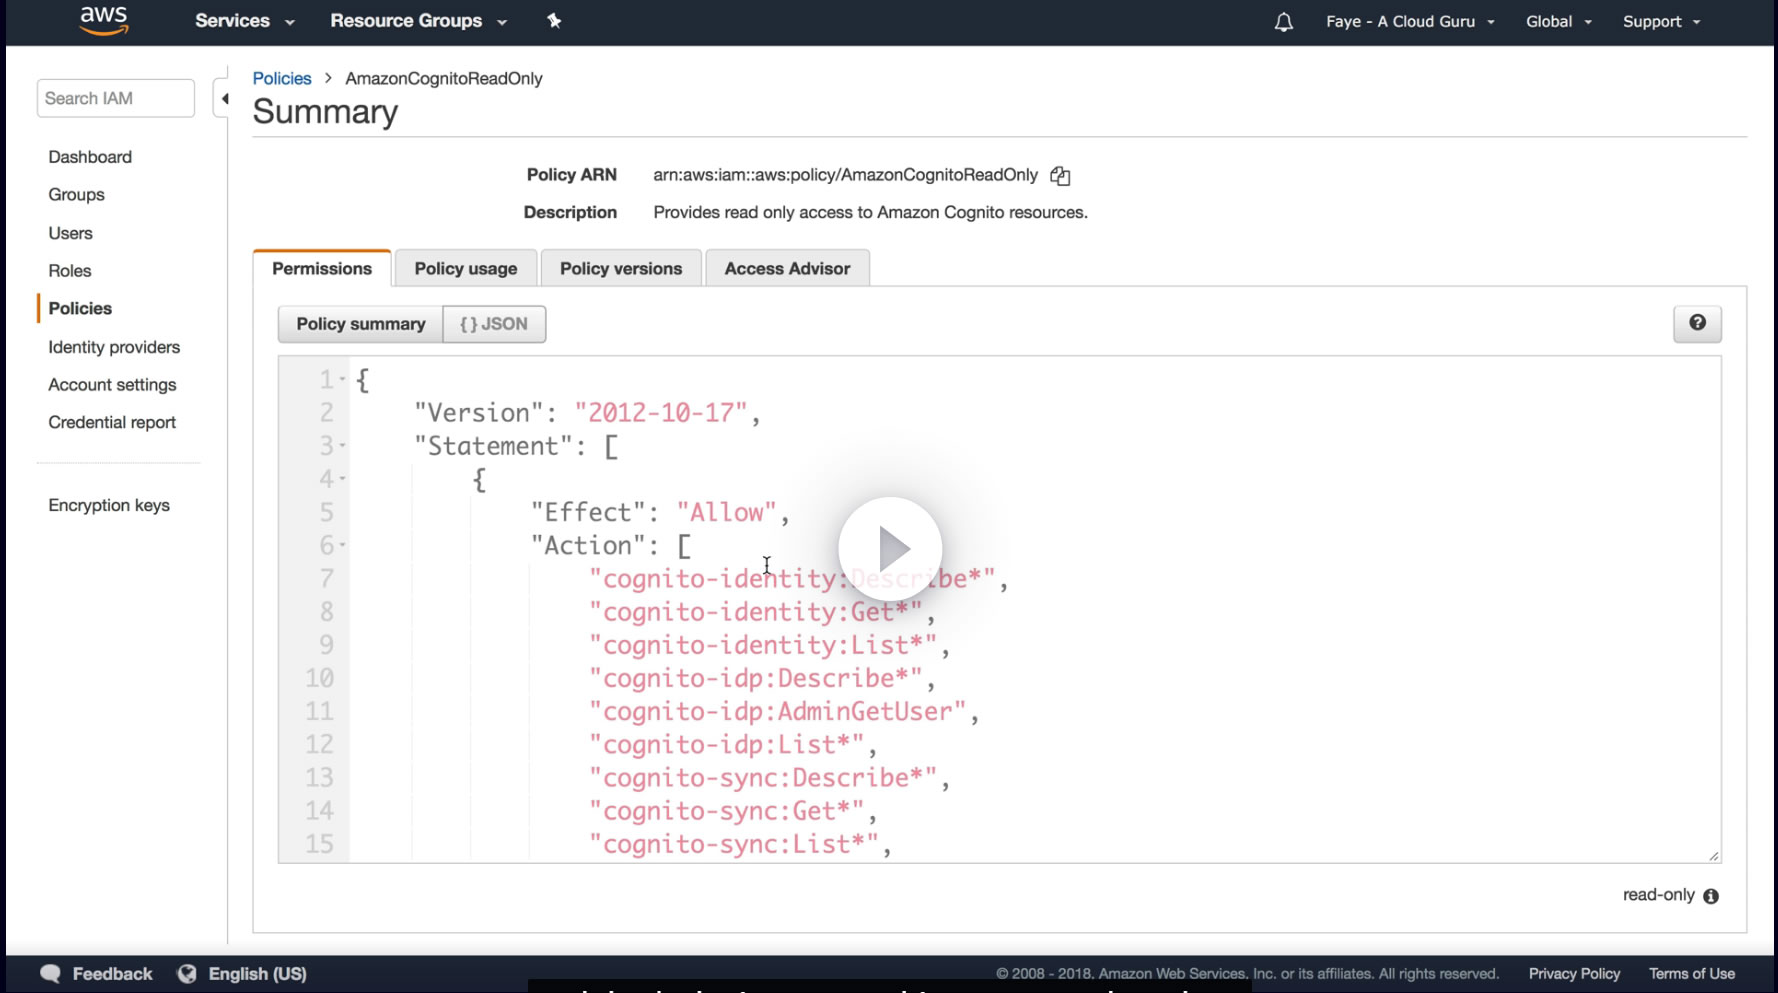Click the "cognito-sync:List*" action line

tap(733, 843)
